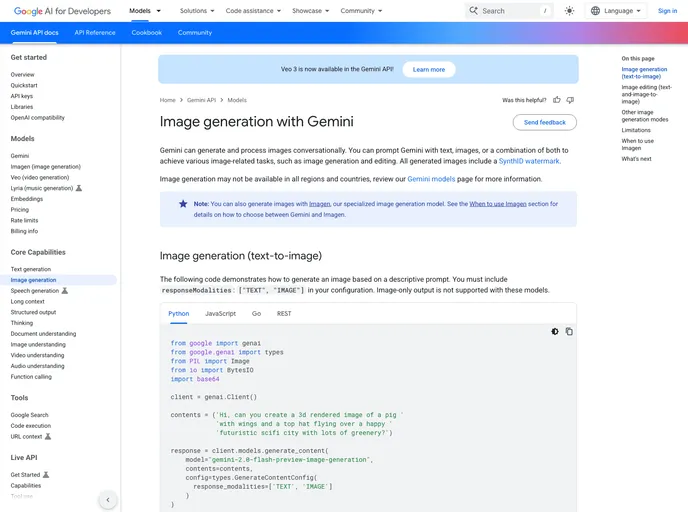Open Google Search under Tools
Screen dimensions: 688x512
(x=29, y=415)
